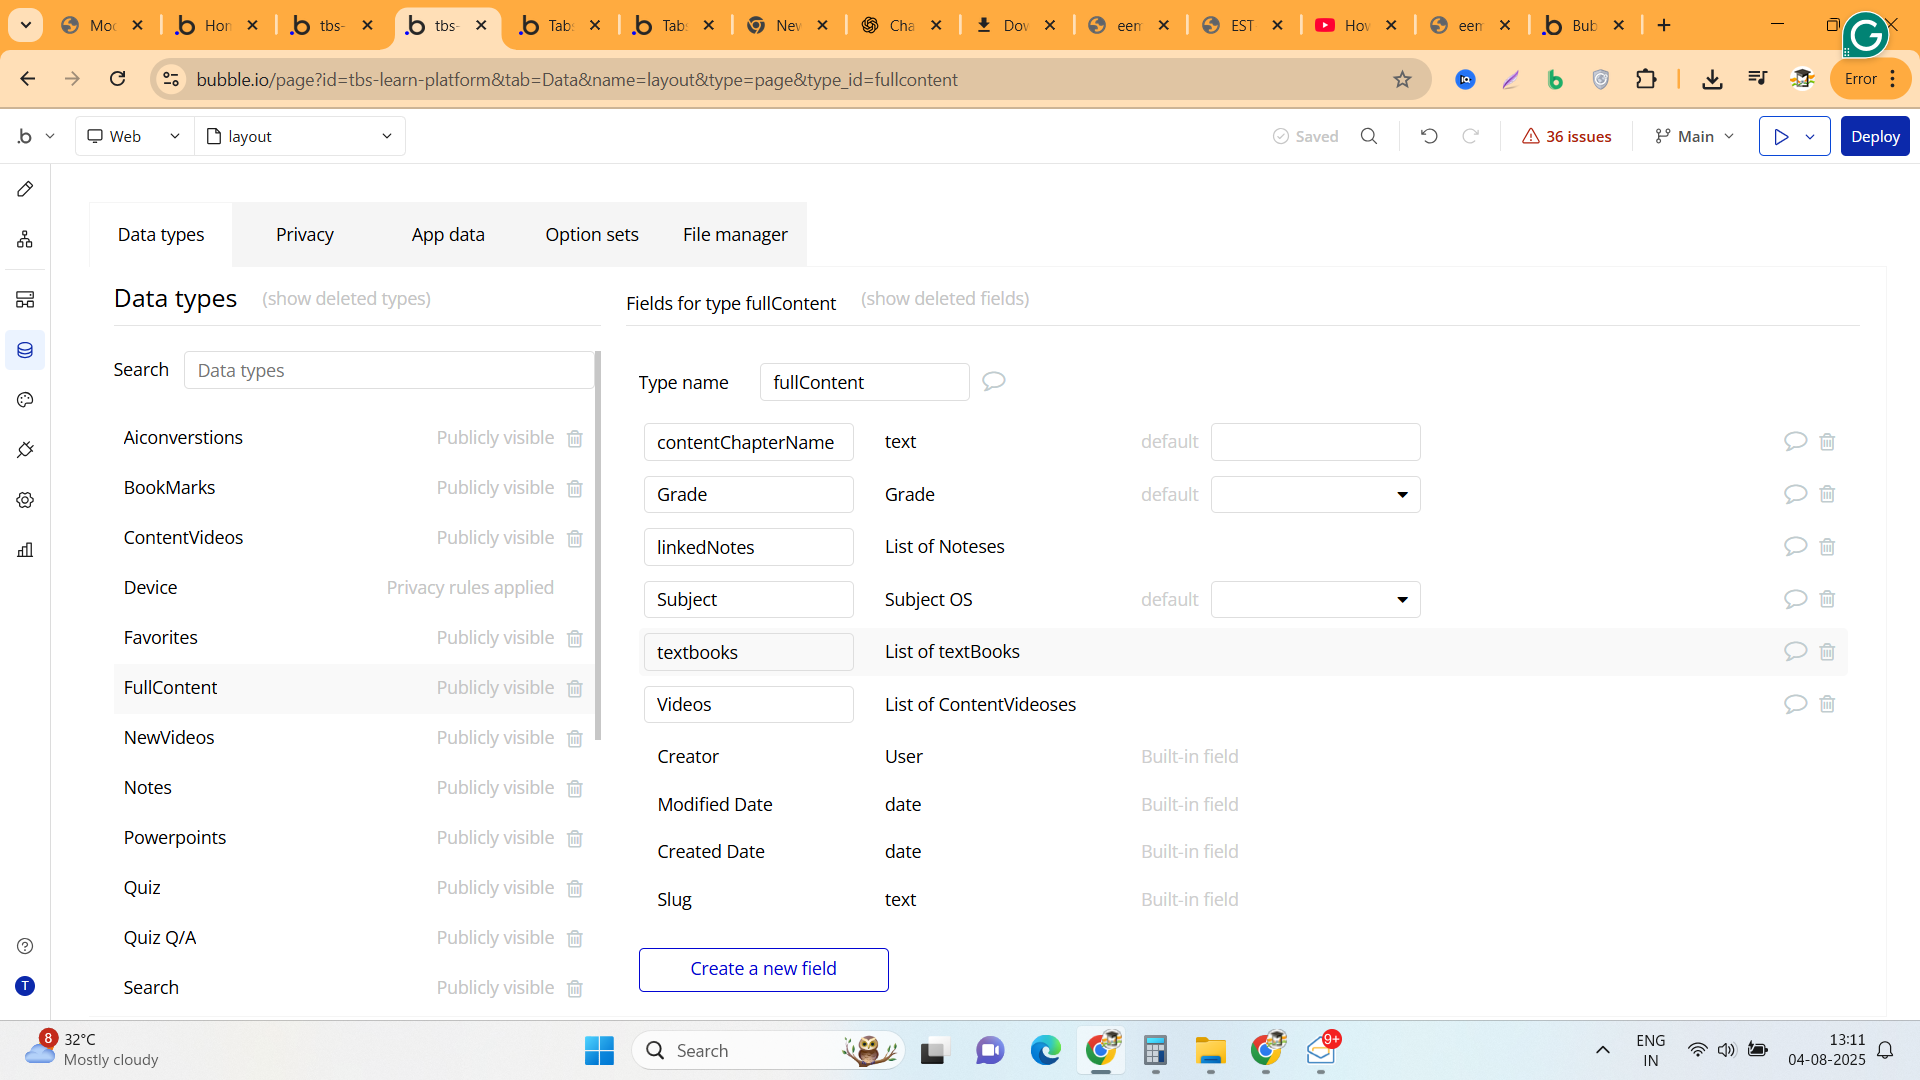Delete the BookMarks data type

coord(575,489)
